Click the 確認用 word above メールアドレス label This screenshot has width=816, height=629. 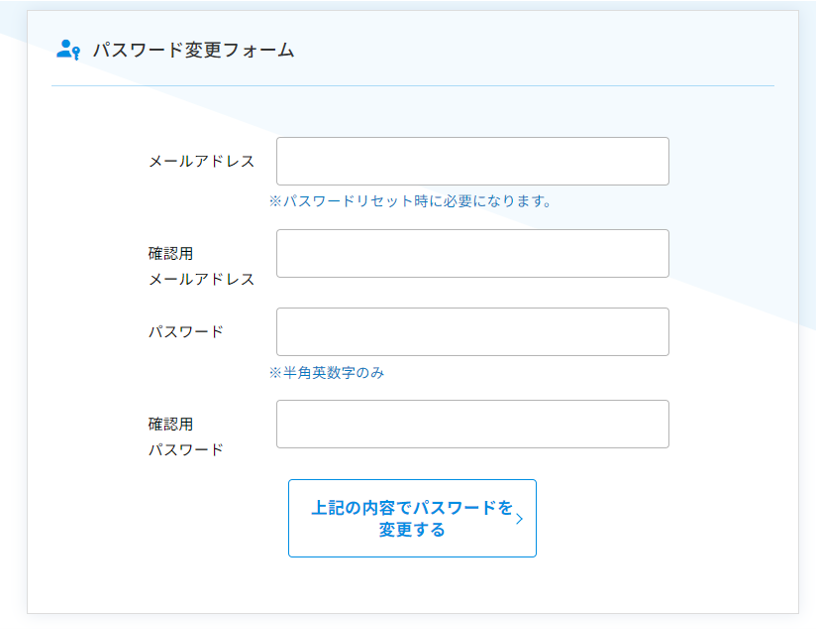point(171,253)
